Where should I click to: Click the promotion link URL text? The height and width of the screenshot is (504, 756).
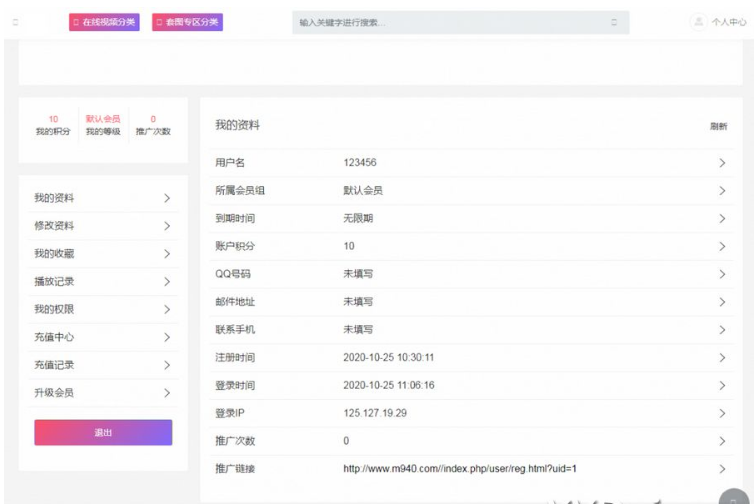point(460,469)
